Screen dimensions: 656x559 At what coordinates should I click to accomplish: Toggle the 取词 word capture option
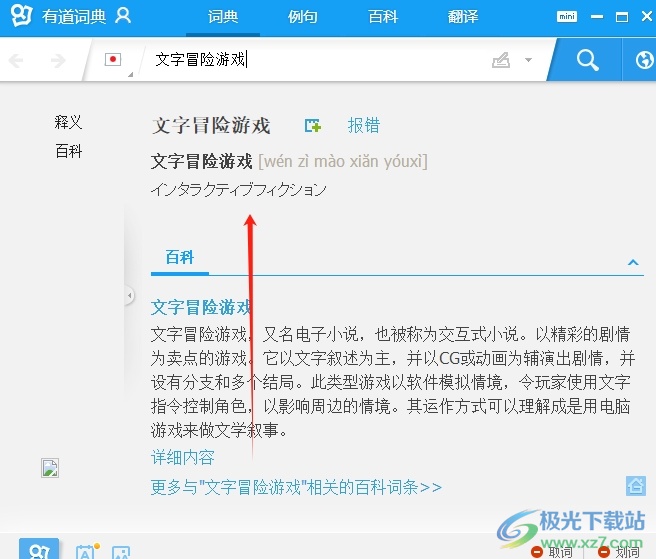coord(552,551)
